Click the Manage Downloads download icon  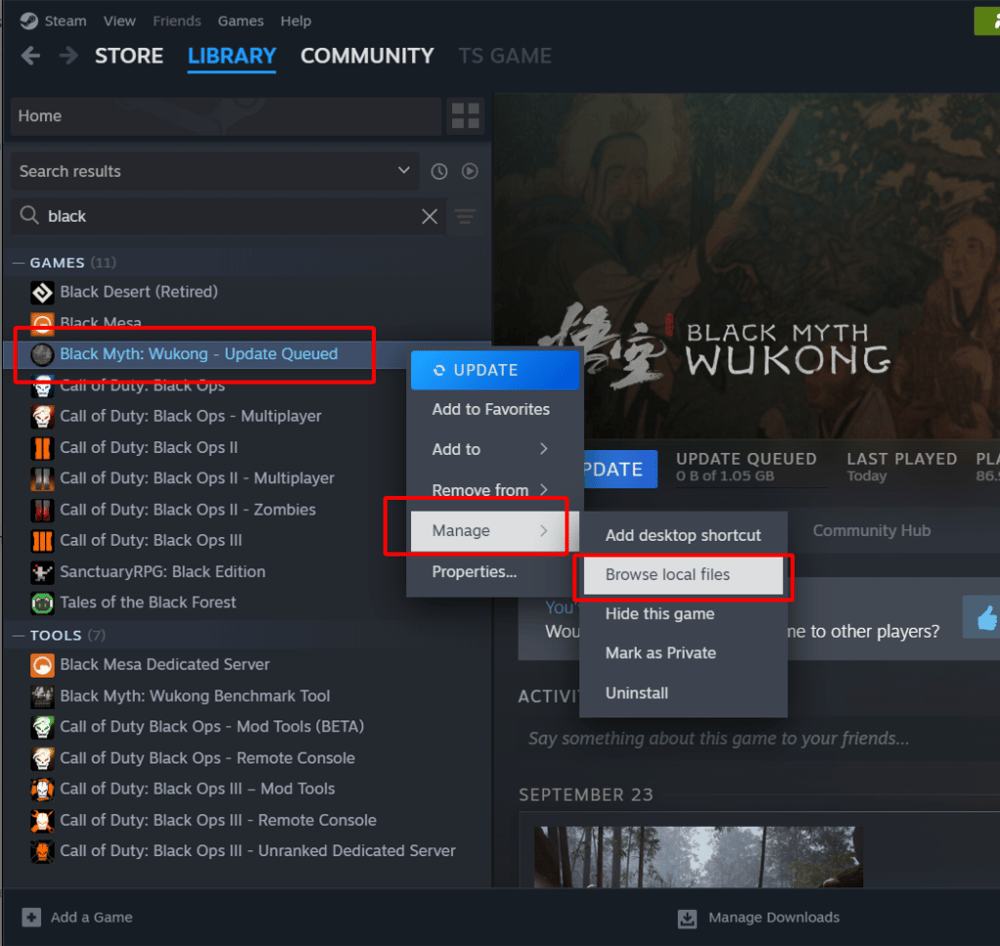click(687, 918)
